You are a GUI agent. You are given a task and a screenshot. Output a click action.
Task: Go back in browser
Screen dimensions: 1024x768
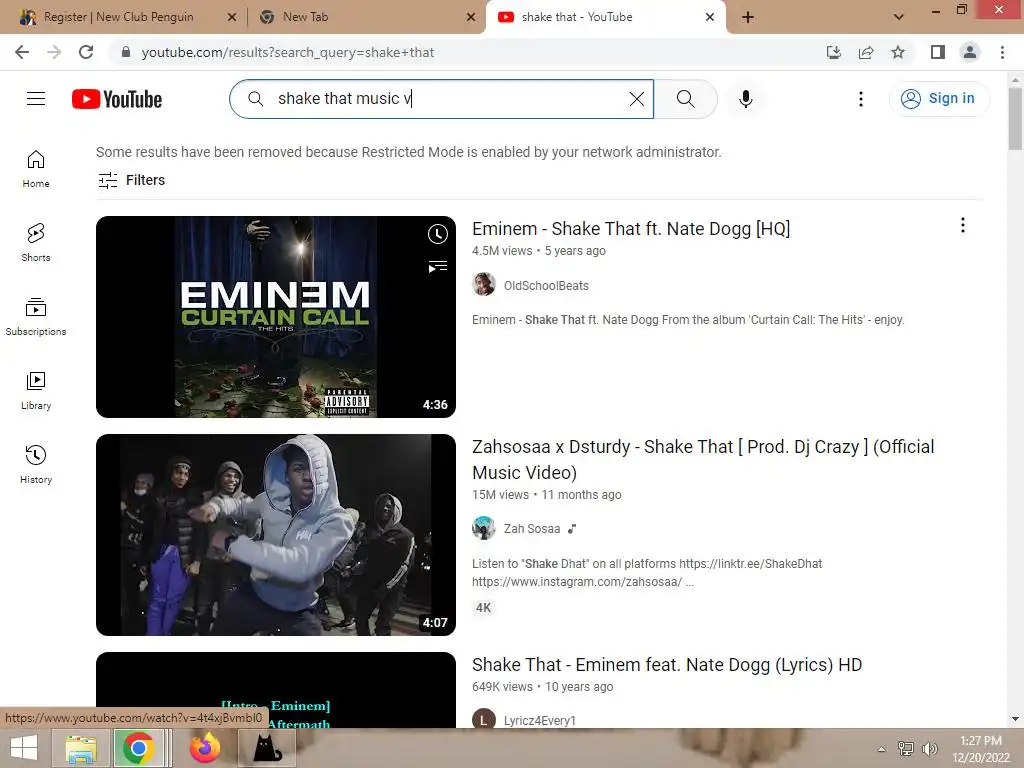pos(22,52)
